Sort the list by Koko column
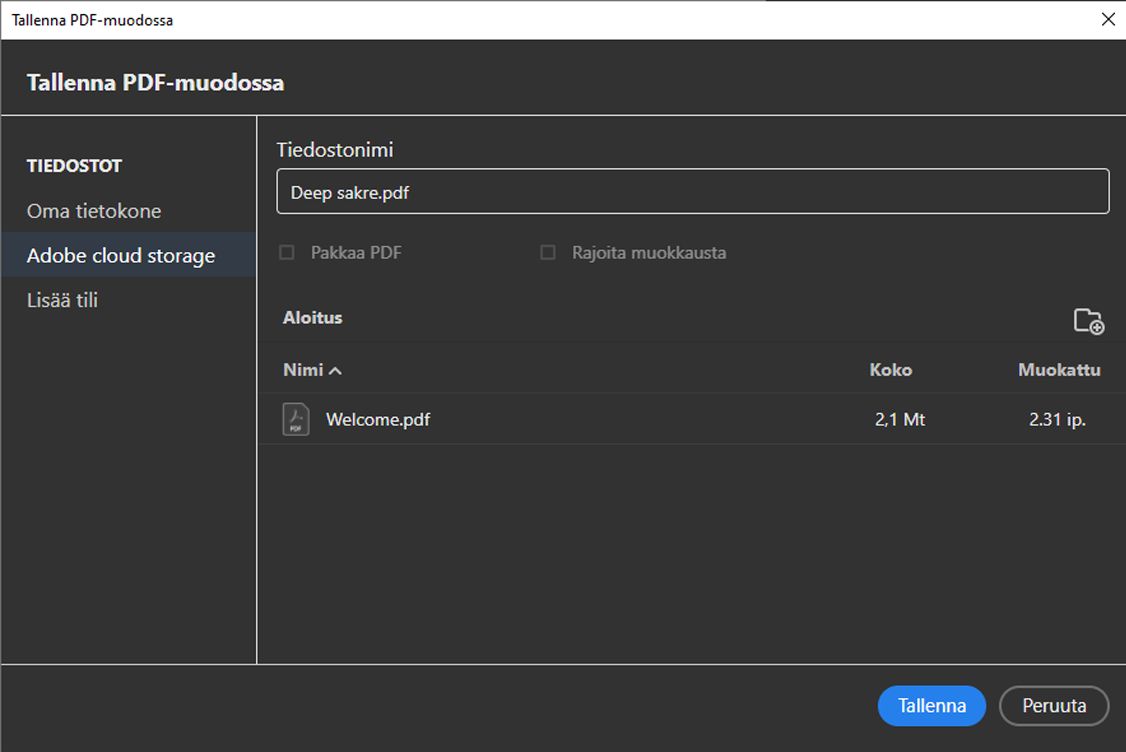Screen dimensions: 1126x752 (x=890, y=370)
